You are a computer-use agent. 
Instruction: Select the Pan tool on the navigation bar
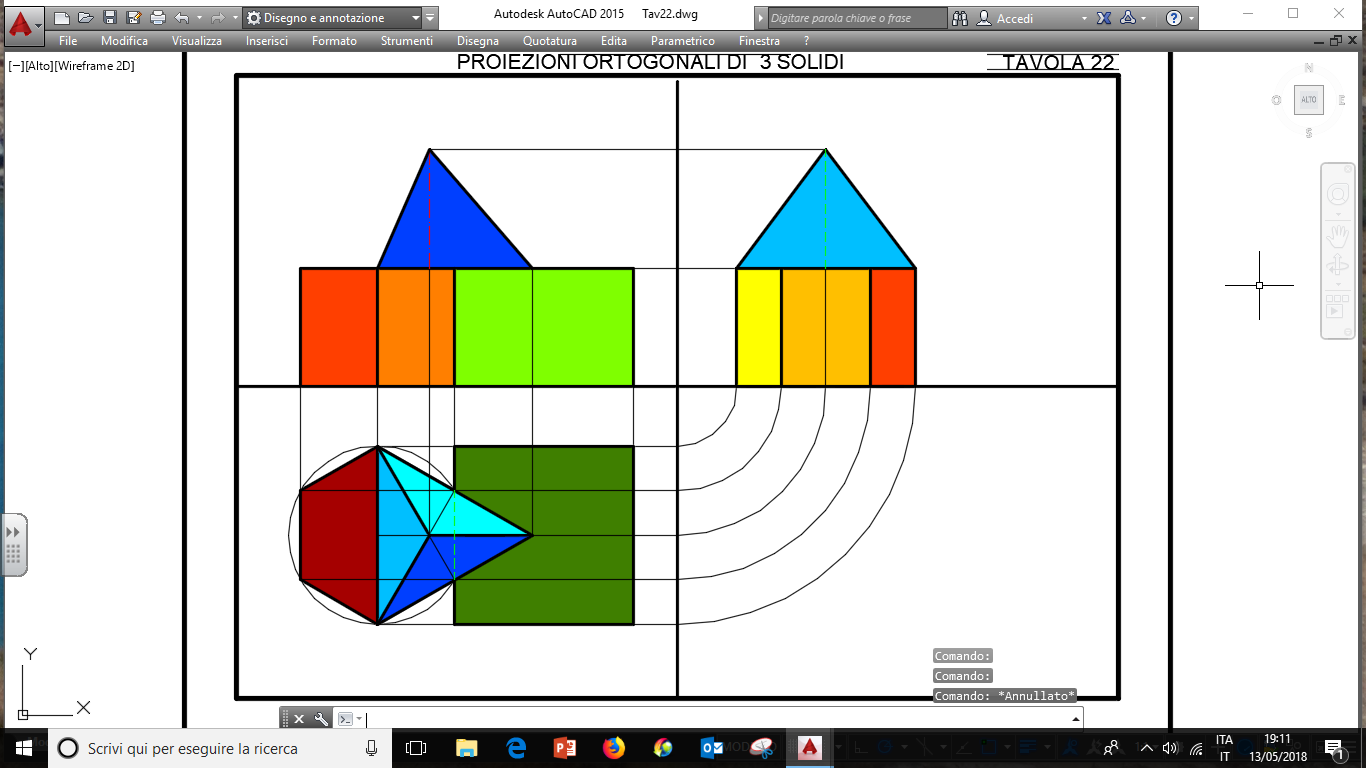[x=1338, y=237]
